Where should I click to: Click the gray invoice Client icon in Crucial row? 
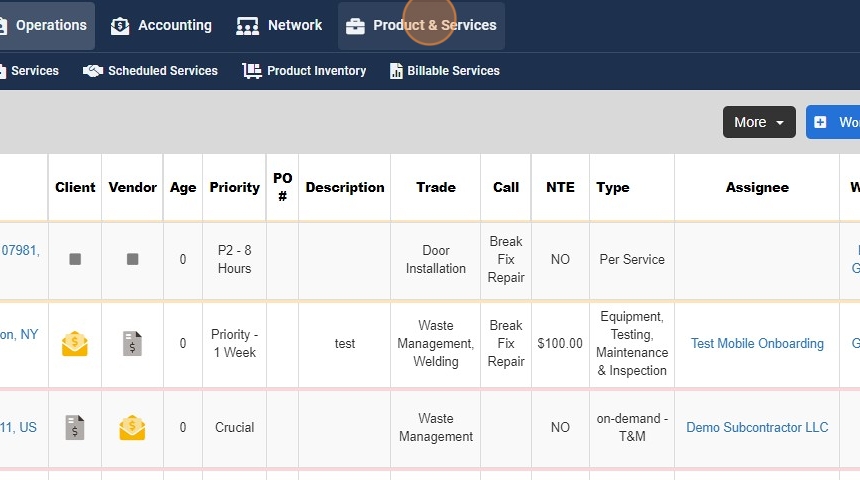(x=75, y=428)
